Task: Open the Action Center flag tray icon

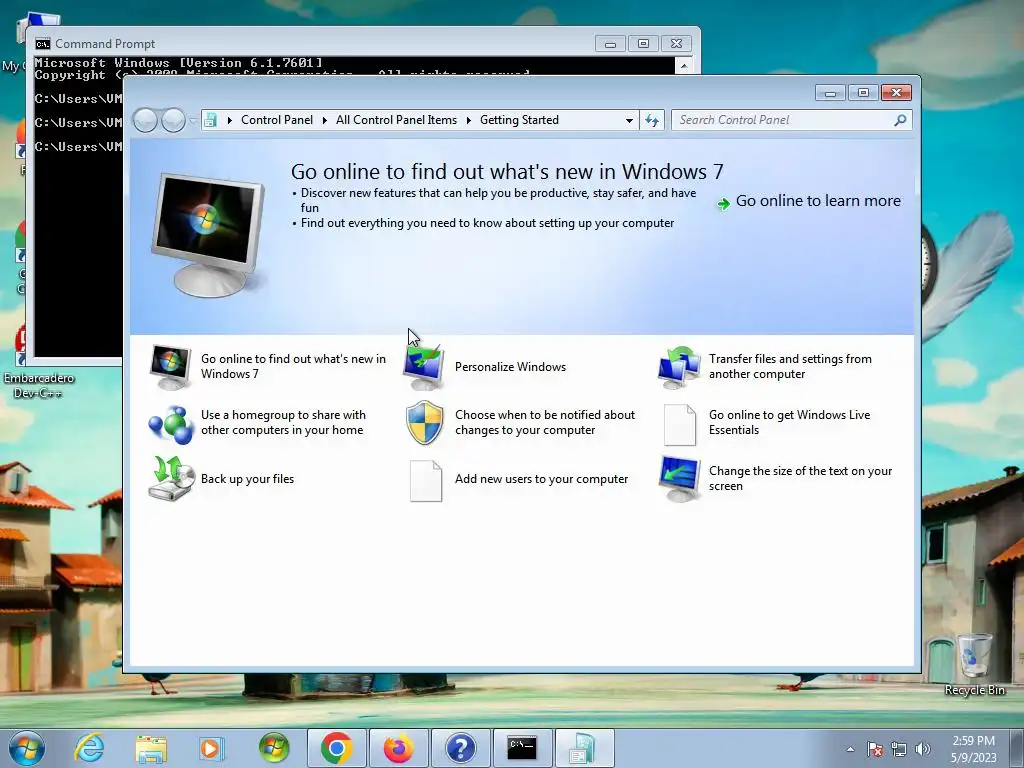Action: (x=875, y=749)
